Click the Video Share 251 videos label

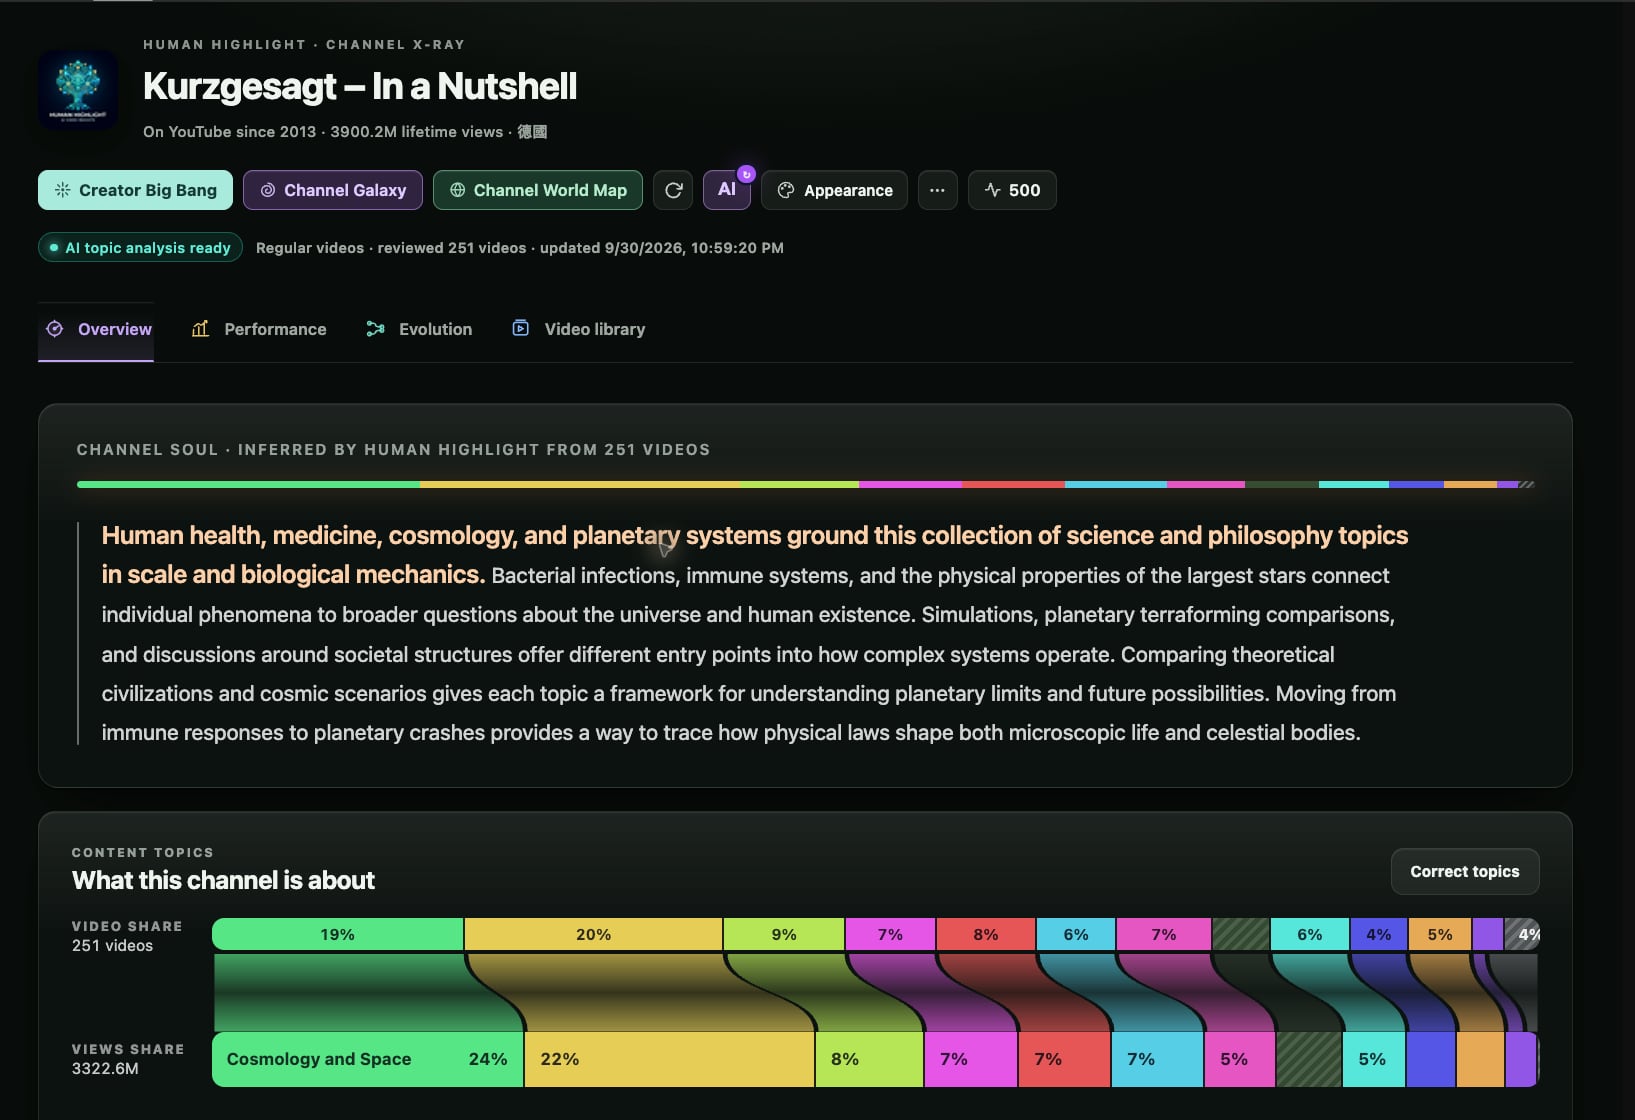pyautogui.click(x=127, y=936)
